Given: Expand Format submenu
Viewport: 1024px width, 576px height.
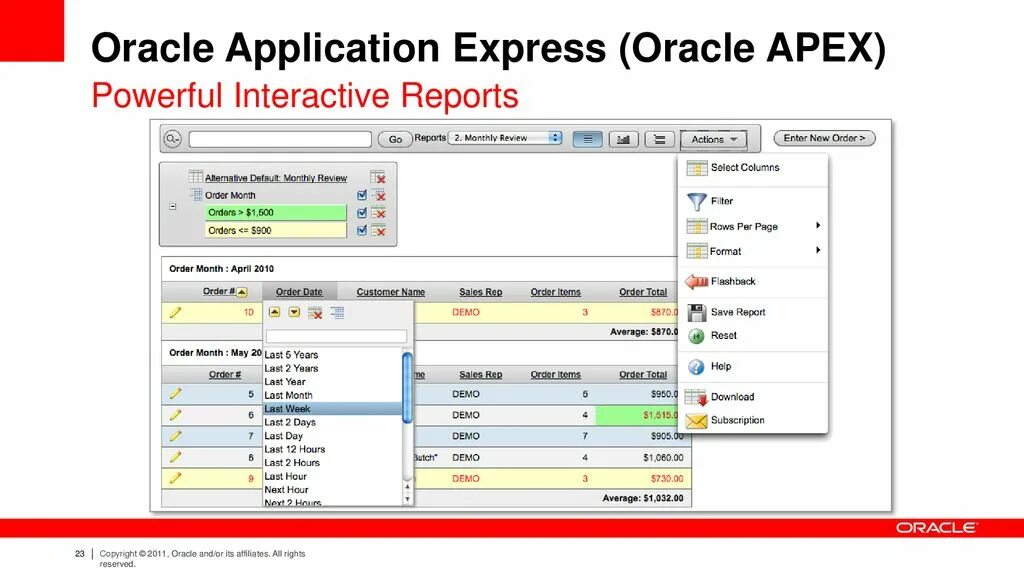Looking at the screenshot, I should [x=752, y=251].
